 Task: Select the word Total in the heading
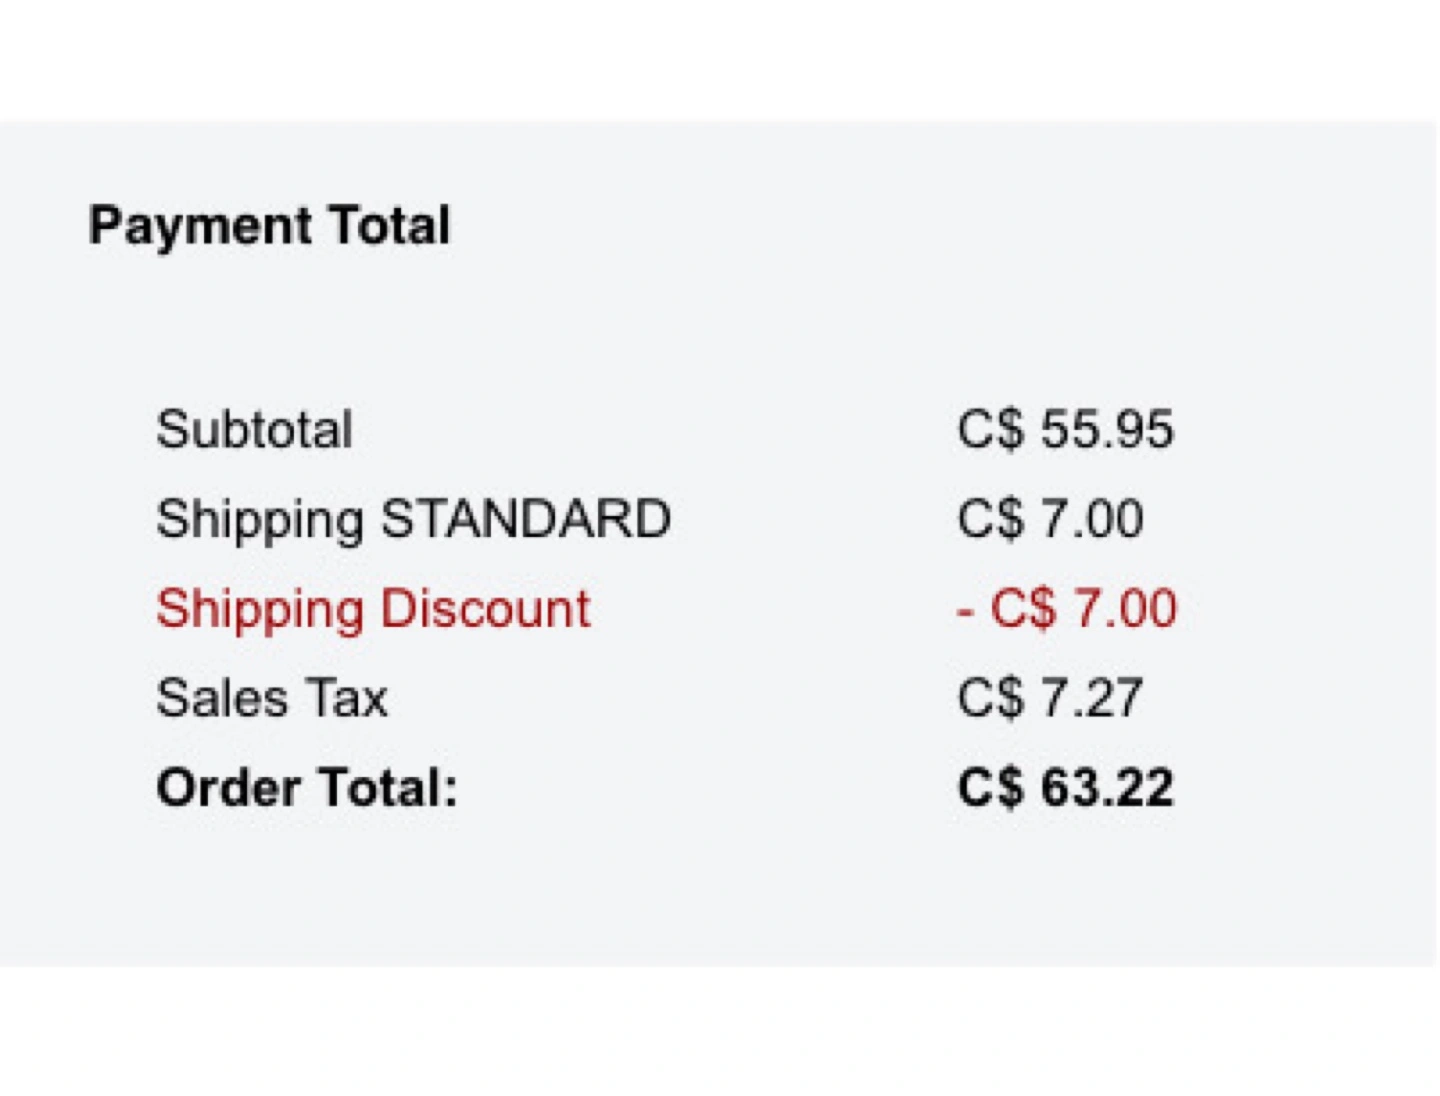(389, 225)
